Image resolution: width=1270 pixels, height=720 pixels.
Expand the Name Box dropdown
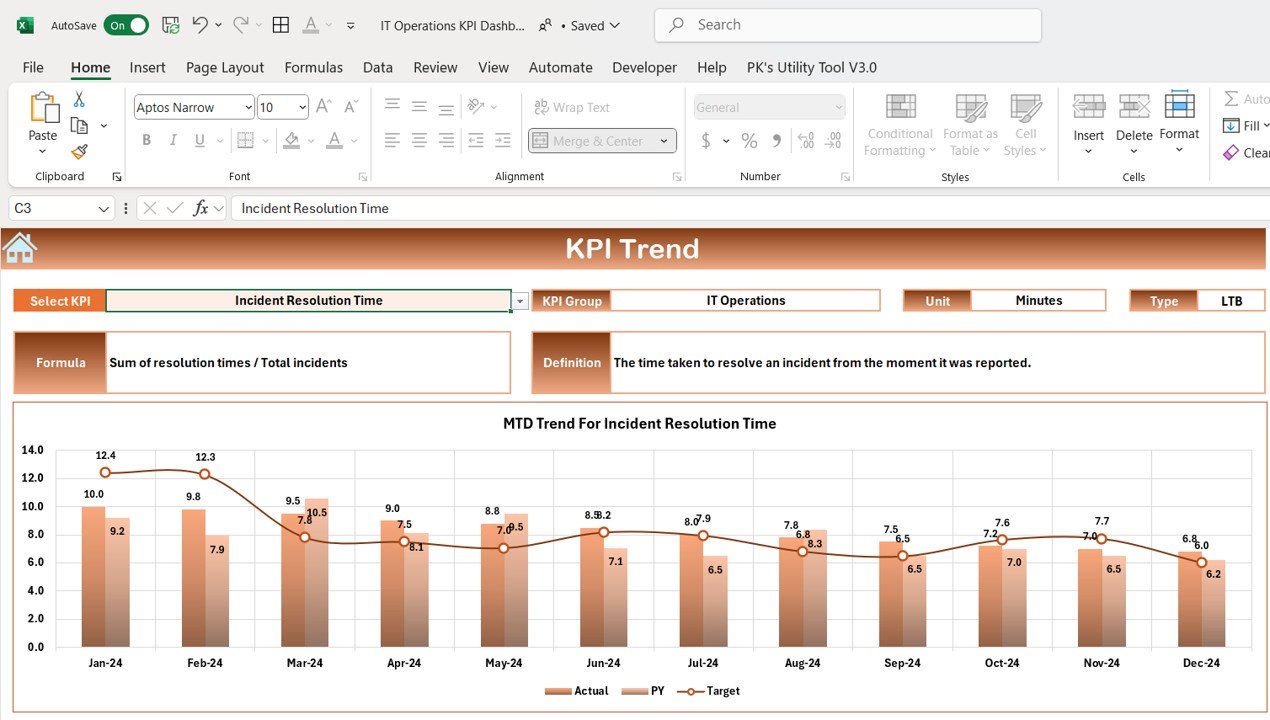(104, 208)
